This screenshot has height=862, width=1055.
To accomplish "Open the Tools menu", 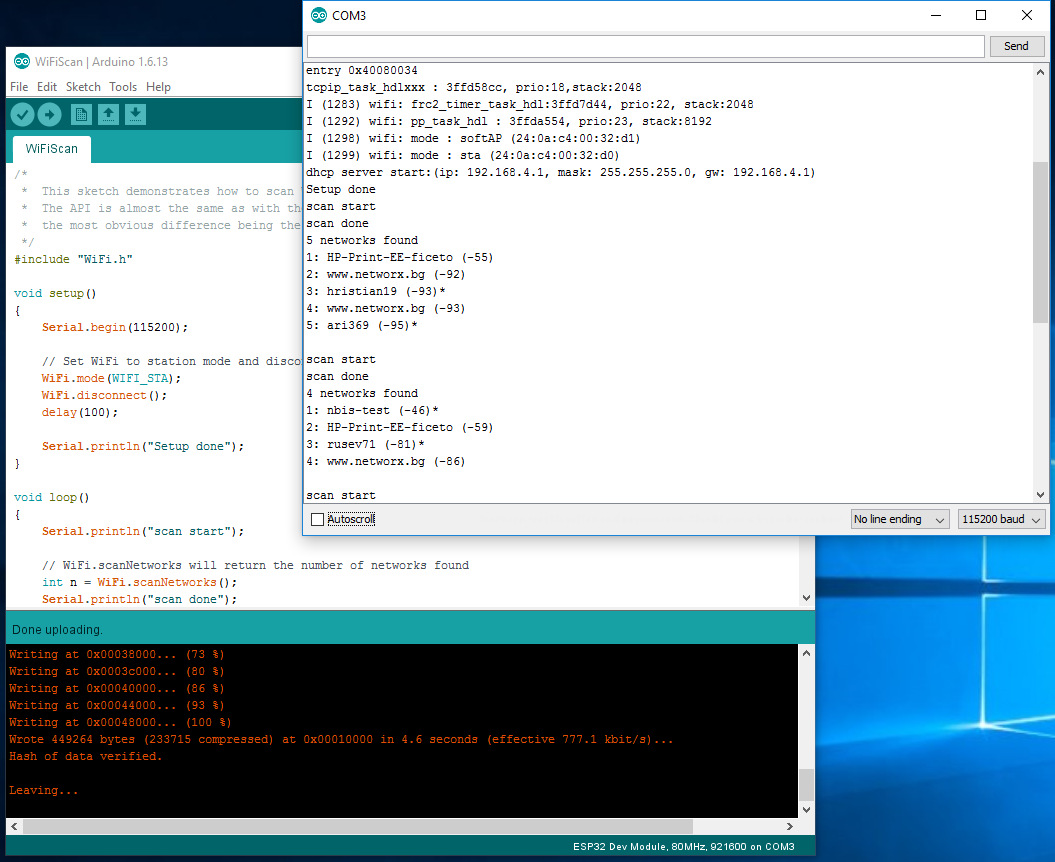I will coord(123,87).
